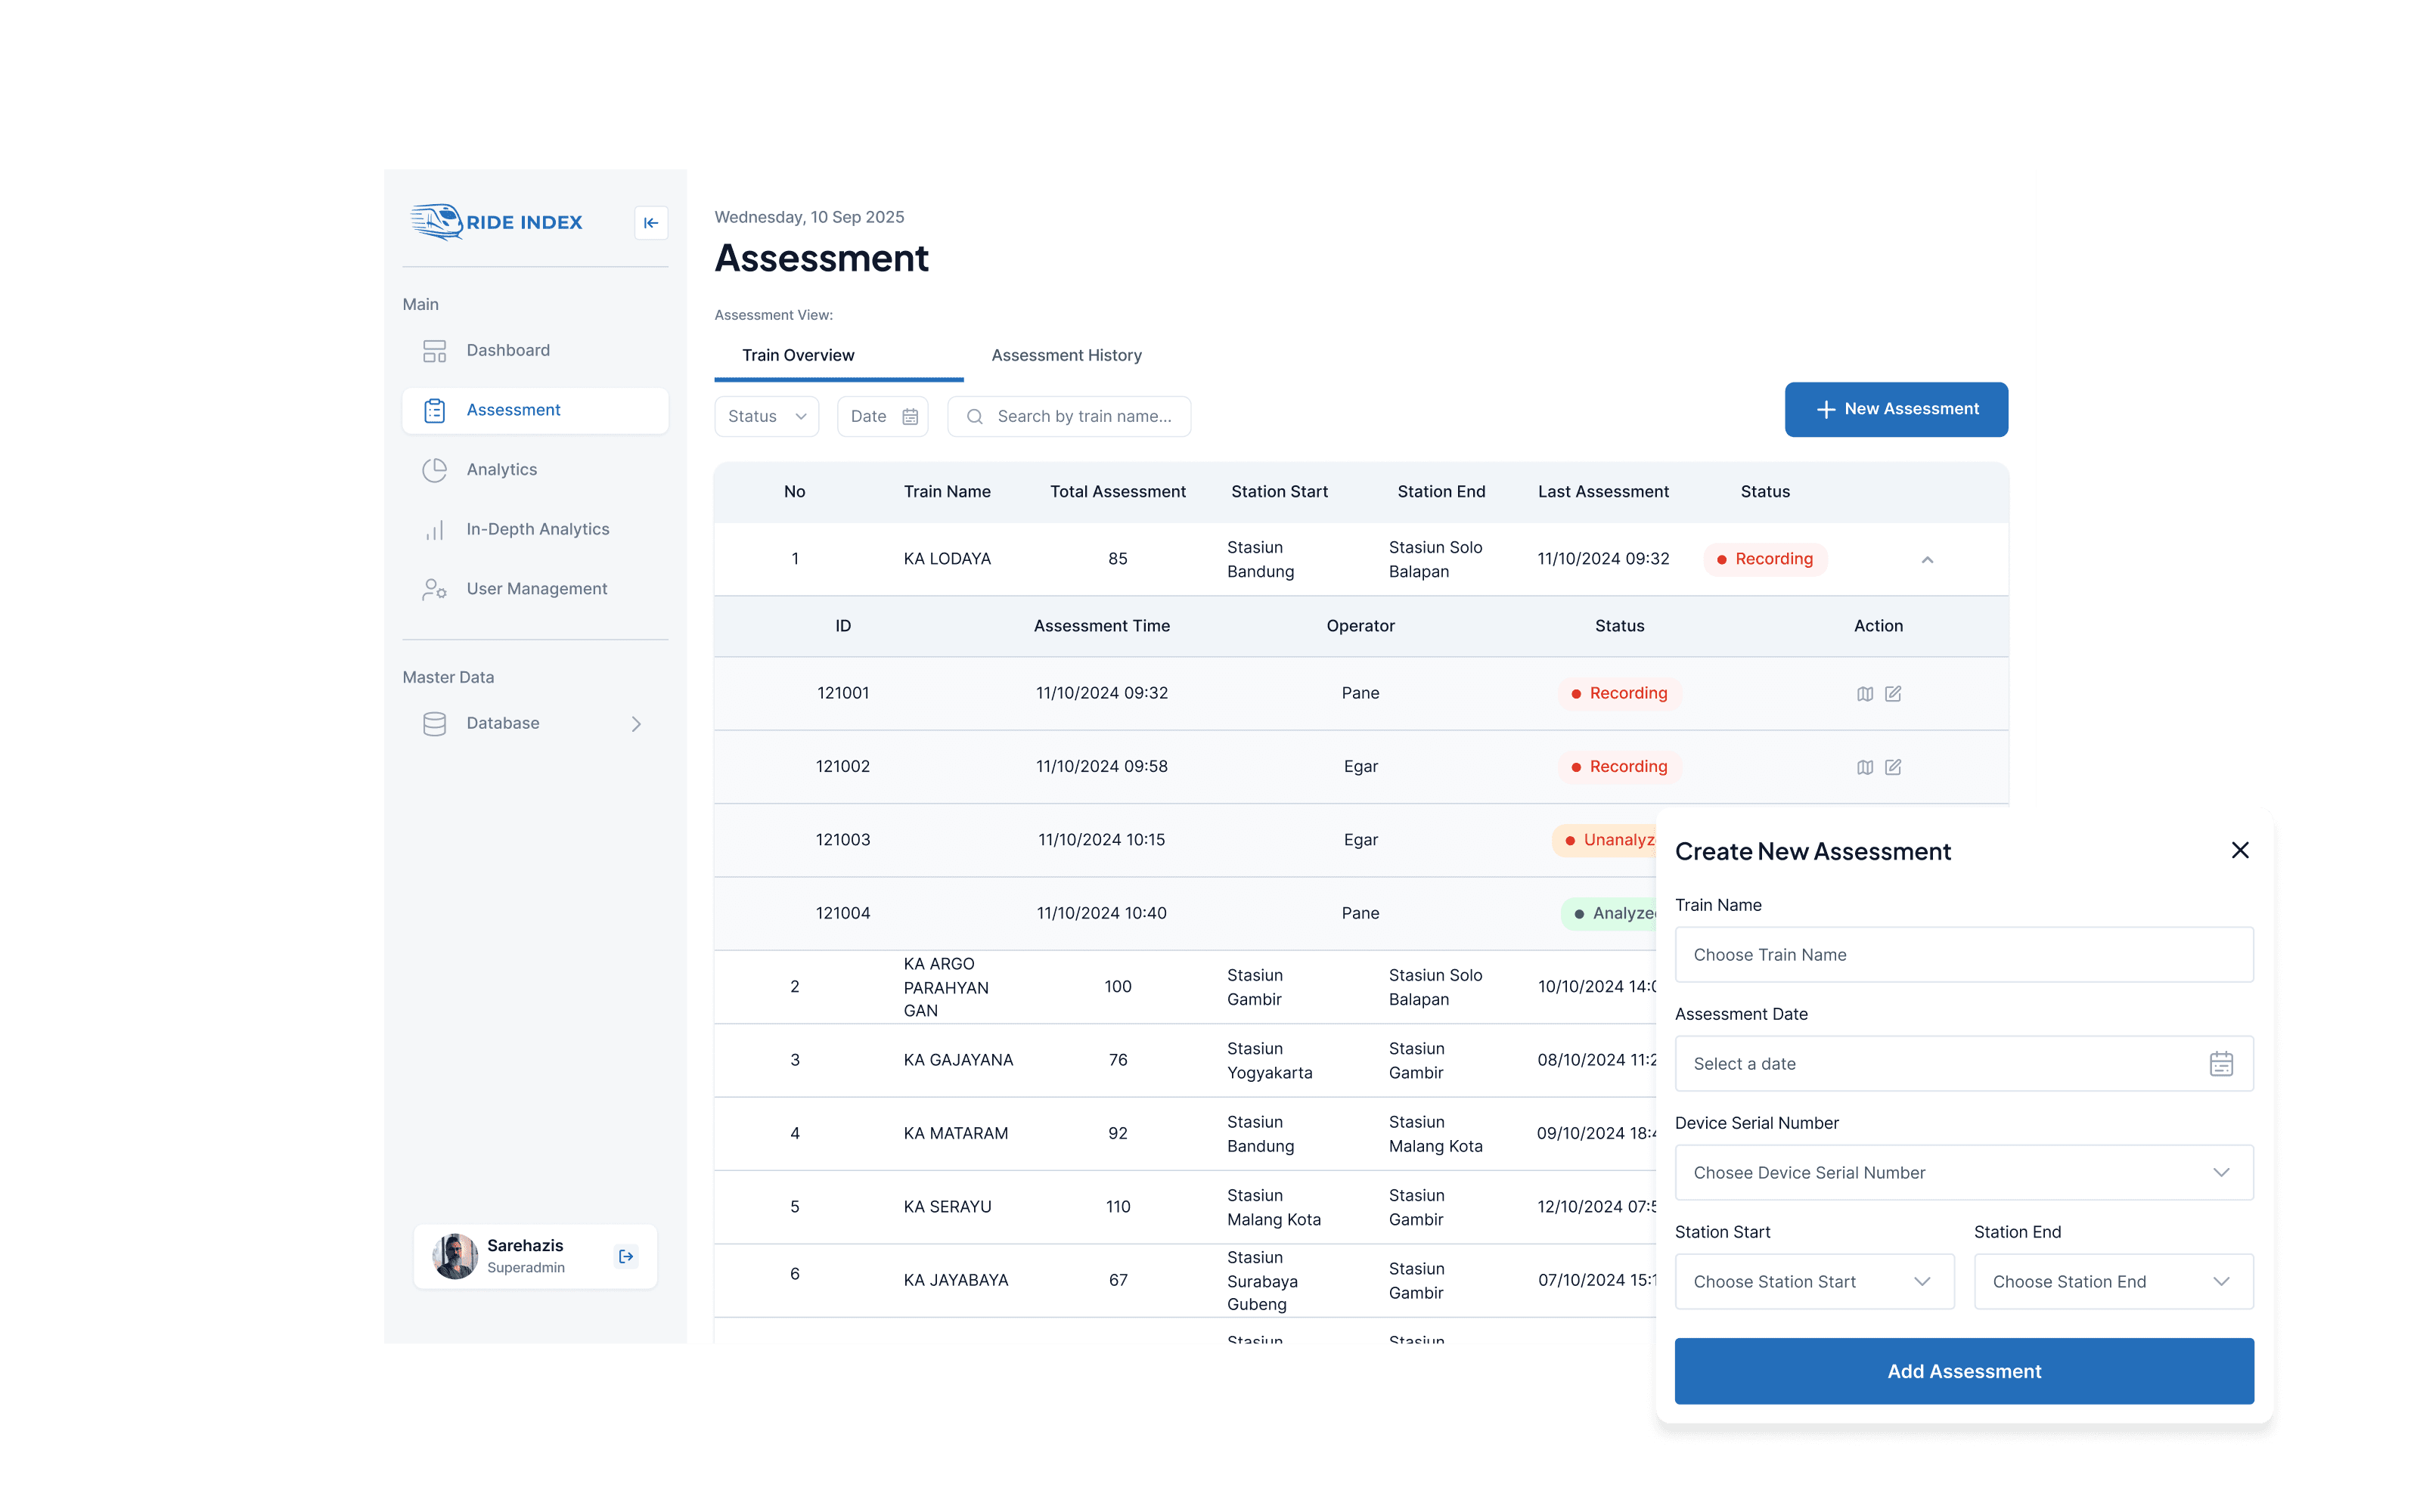Collapse the KA LODAYA row chevron
This screenshot has height=1512, width=2420.
pyautogui.click(x=1927, y=560)
